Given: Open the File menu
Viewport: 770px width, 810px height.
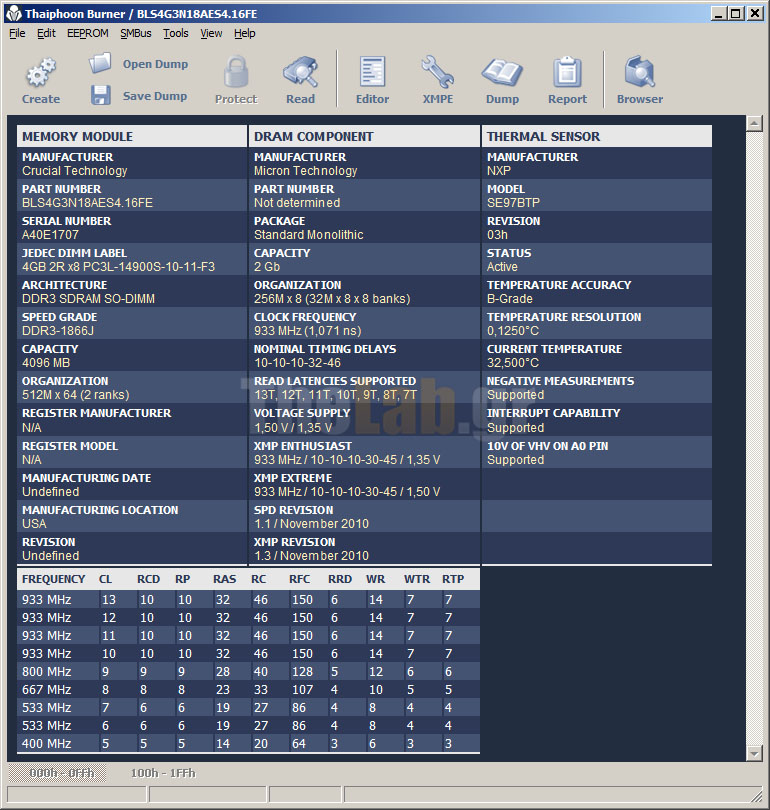Looking at the screenshot, I should coord(17,34).
